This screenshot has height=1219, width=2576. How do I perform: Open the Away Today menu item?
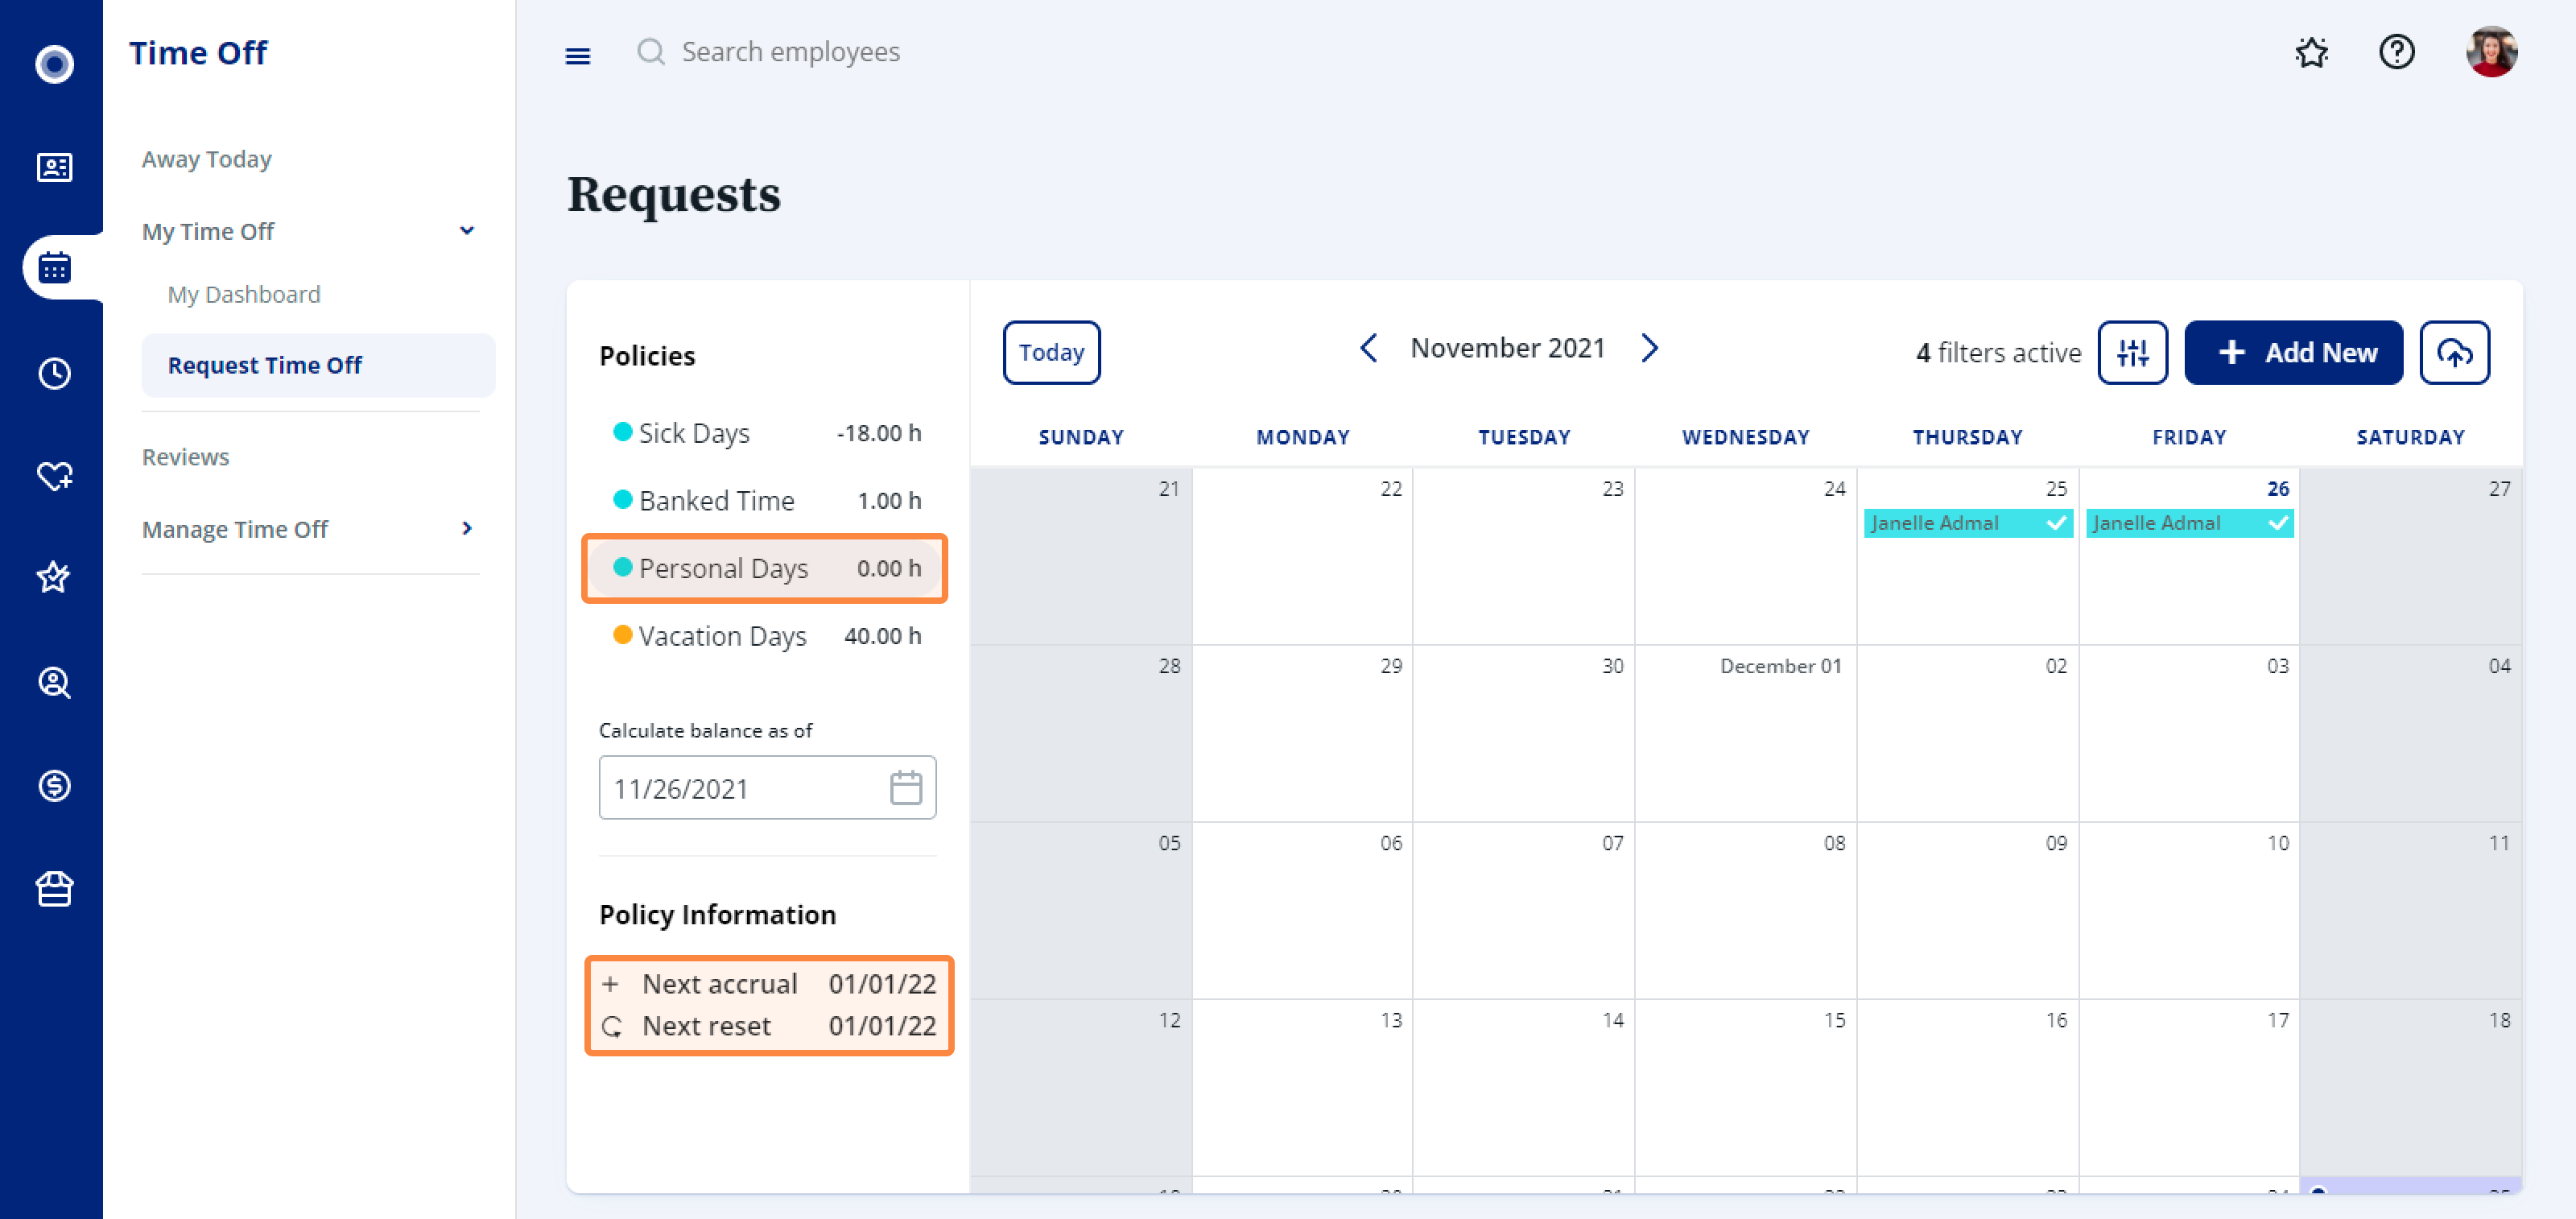click(207, 159)
